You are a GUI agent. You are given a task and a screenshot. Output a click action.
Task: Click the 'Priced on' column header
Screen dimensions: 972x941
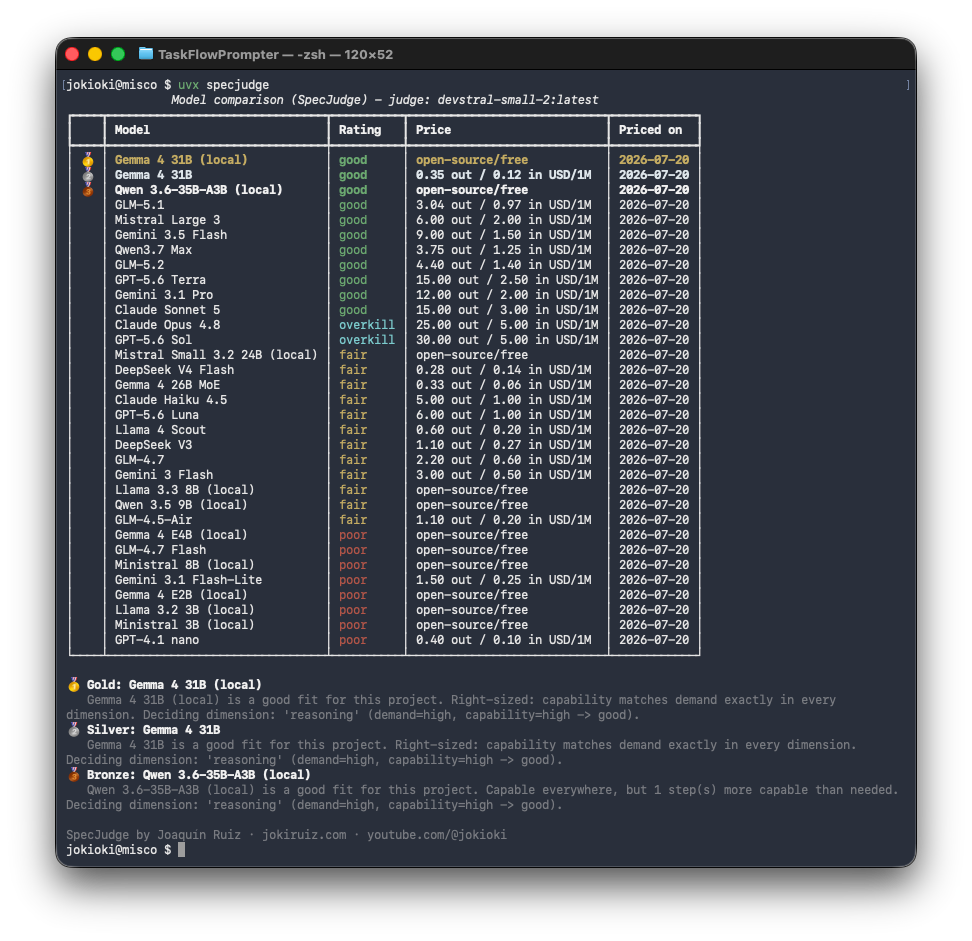pos(650,130)
